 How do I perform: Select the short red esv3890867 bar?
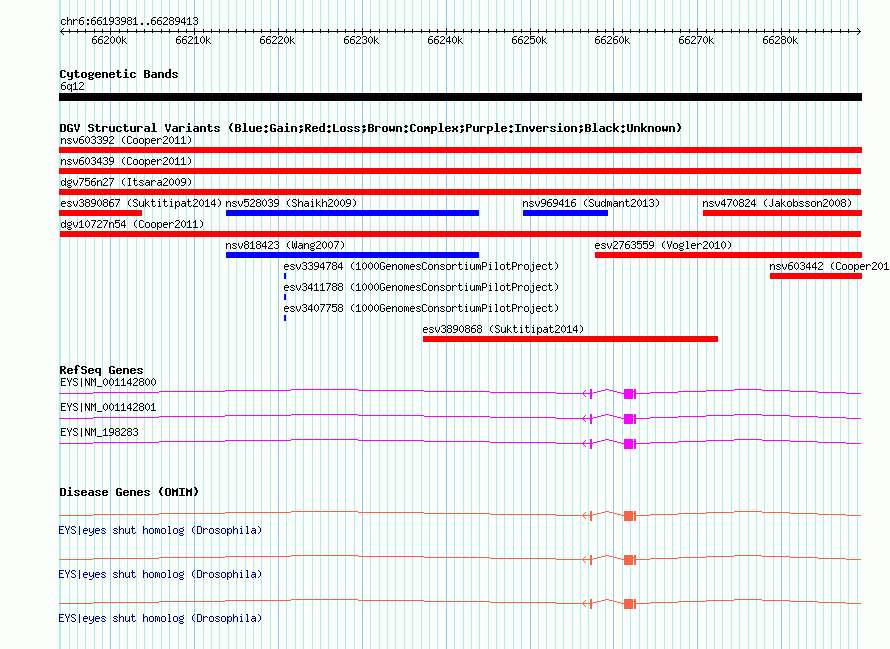pos(100,213)
